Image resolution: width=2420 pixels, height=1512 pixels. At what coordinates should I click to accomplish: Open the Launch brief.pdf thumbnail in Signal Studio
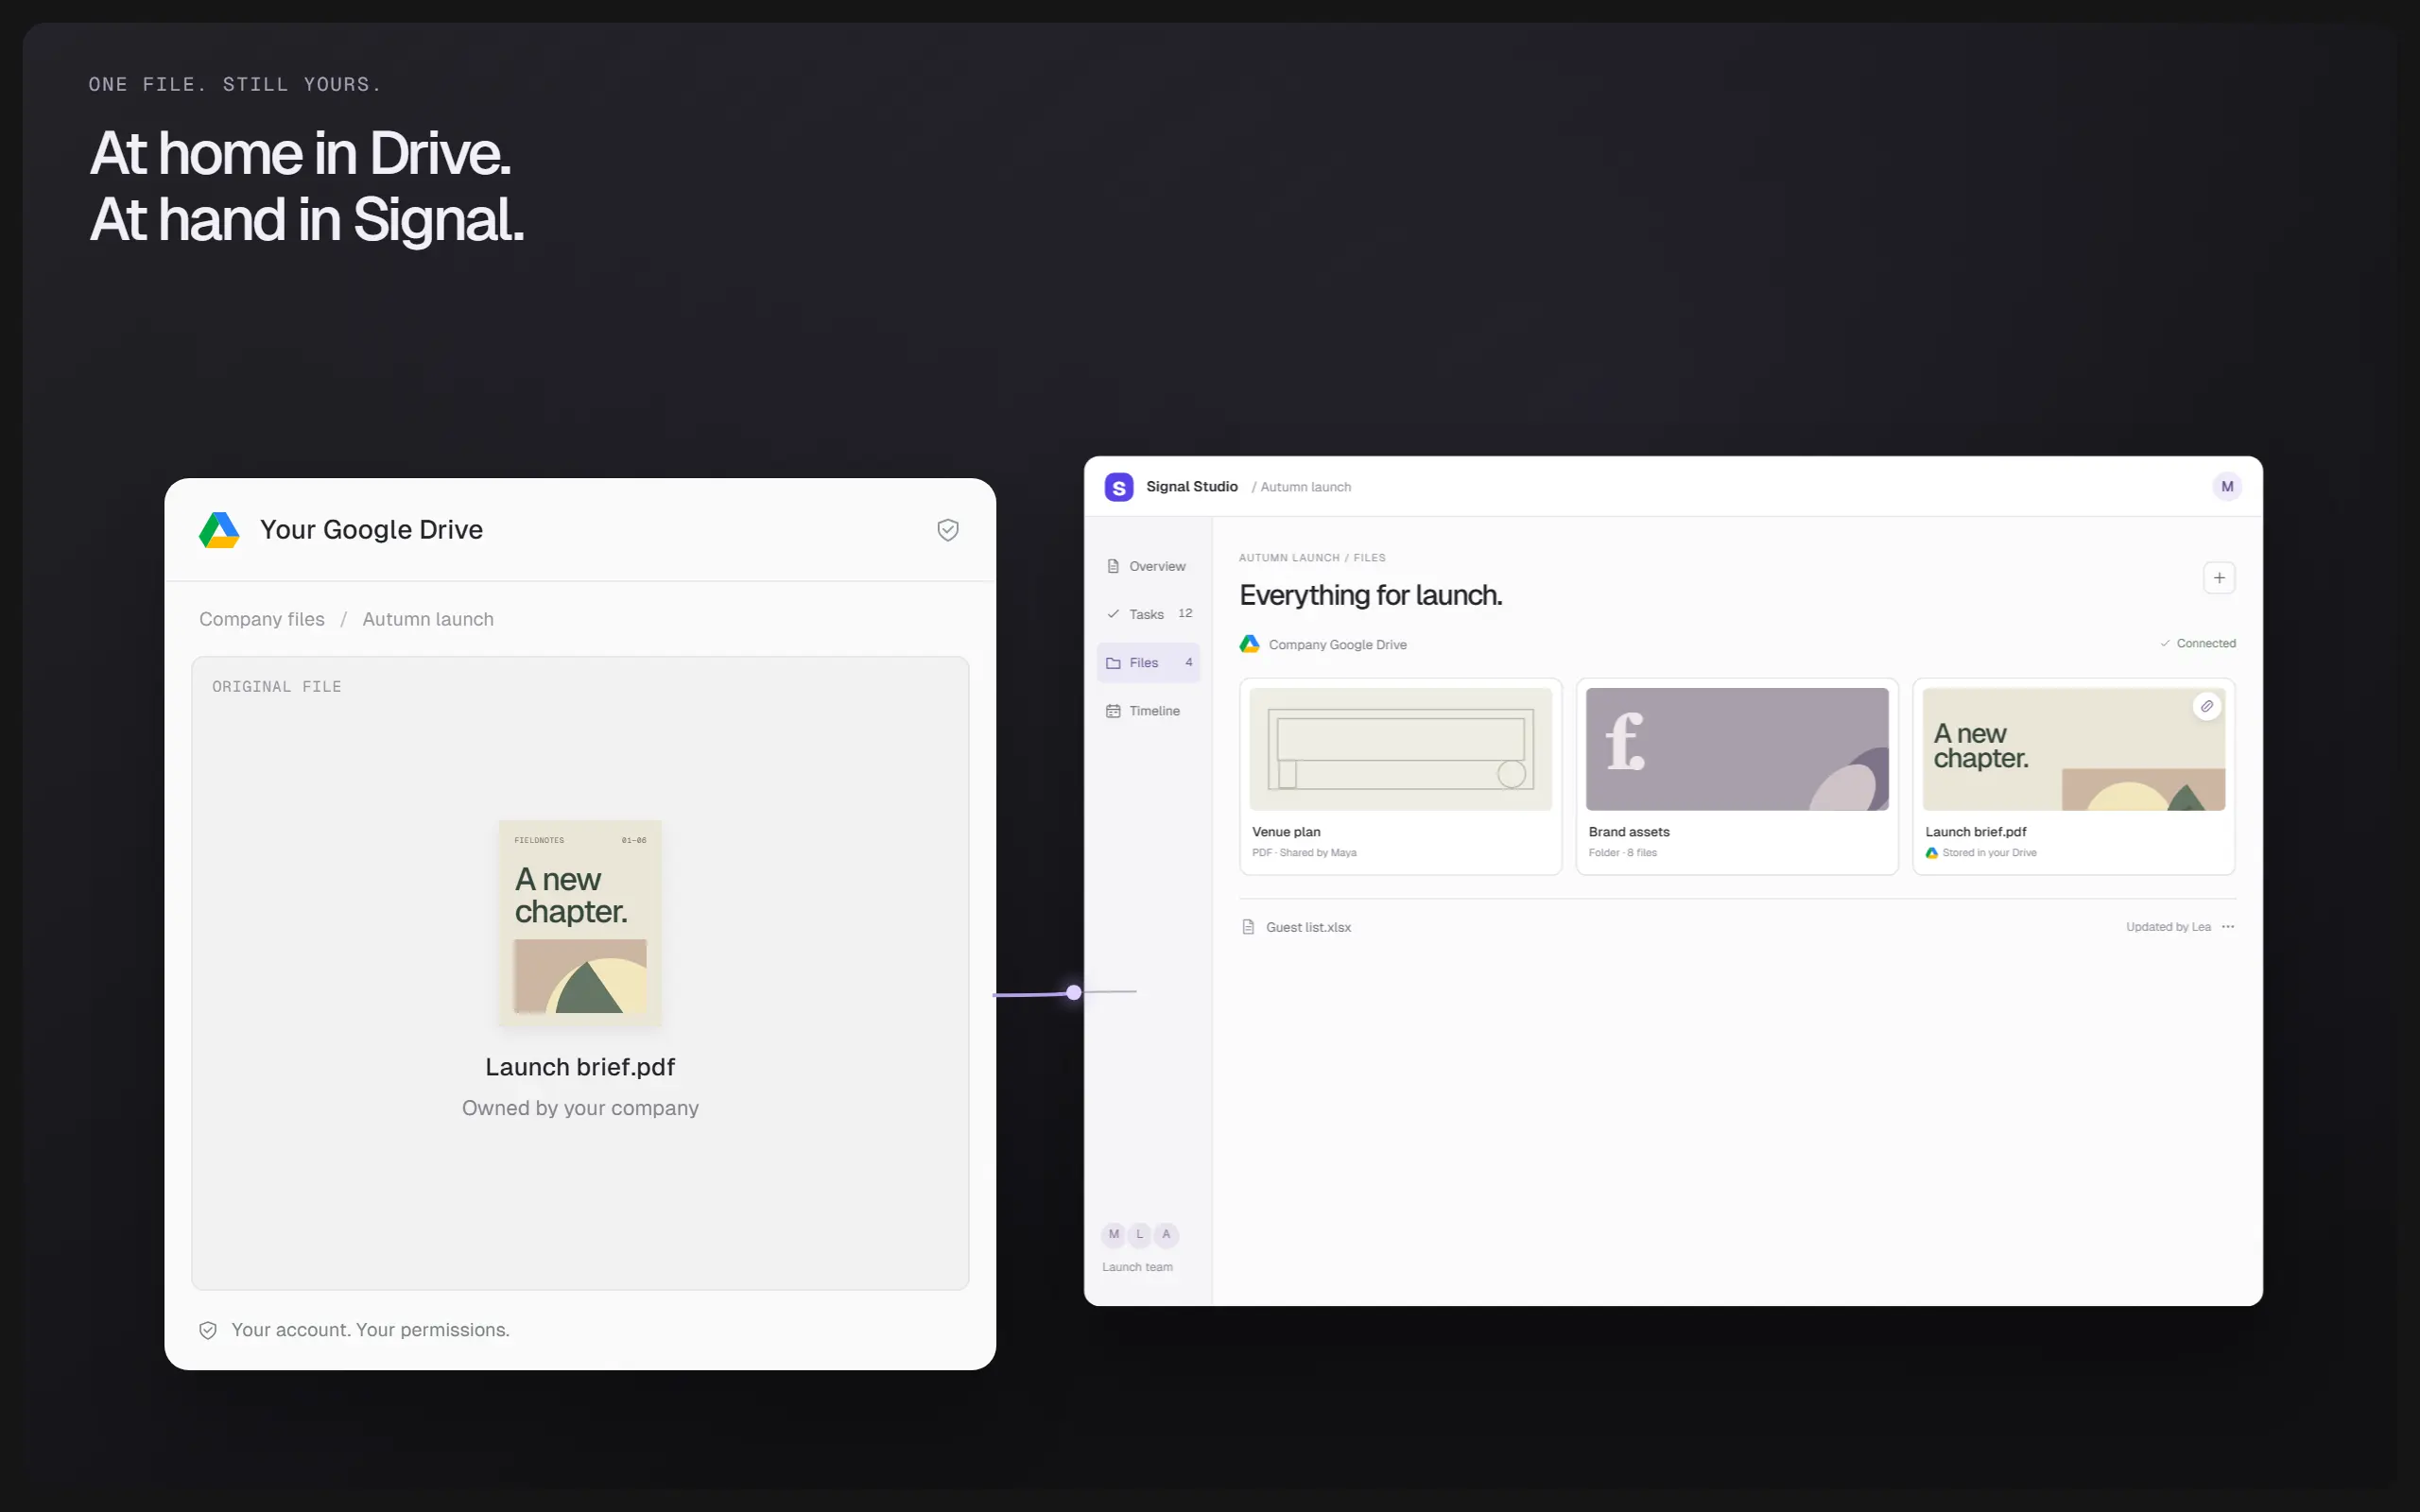2074,749
